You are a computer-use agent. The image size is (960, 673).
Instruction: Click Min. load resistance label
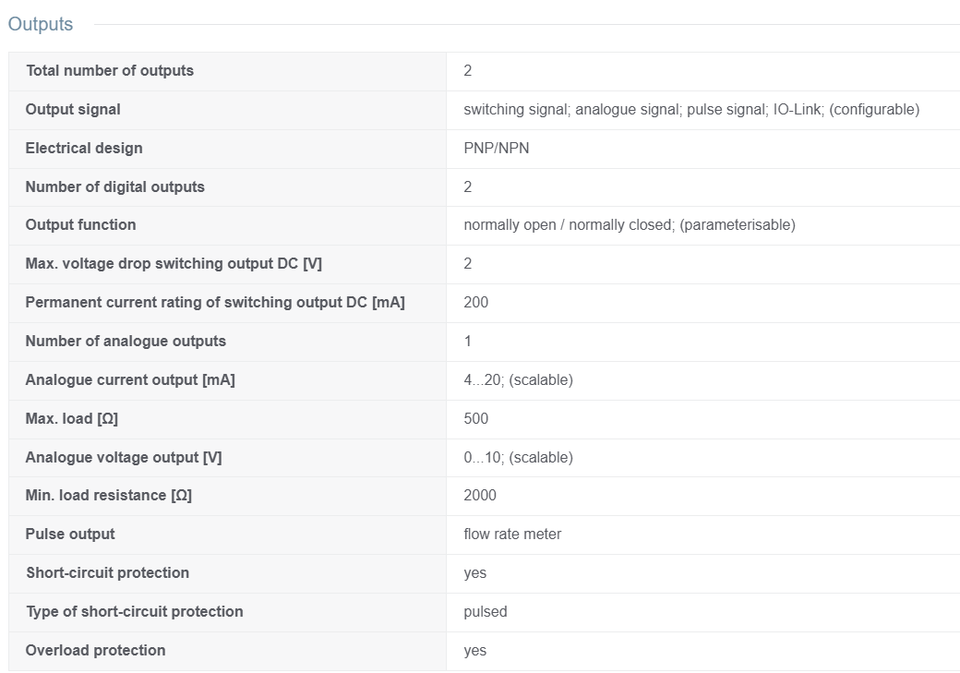pos(108,495)
